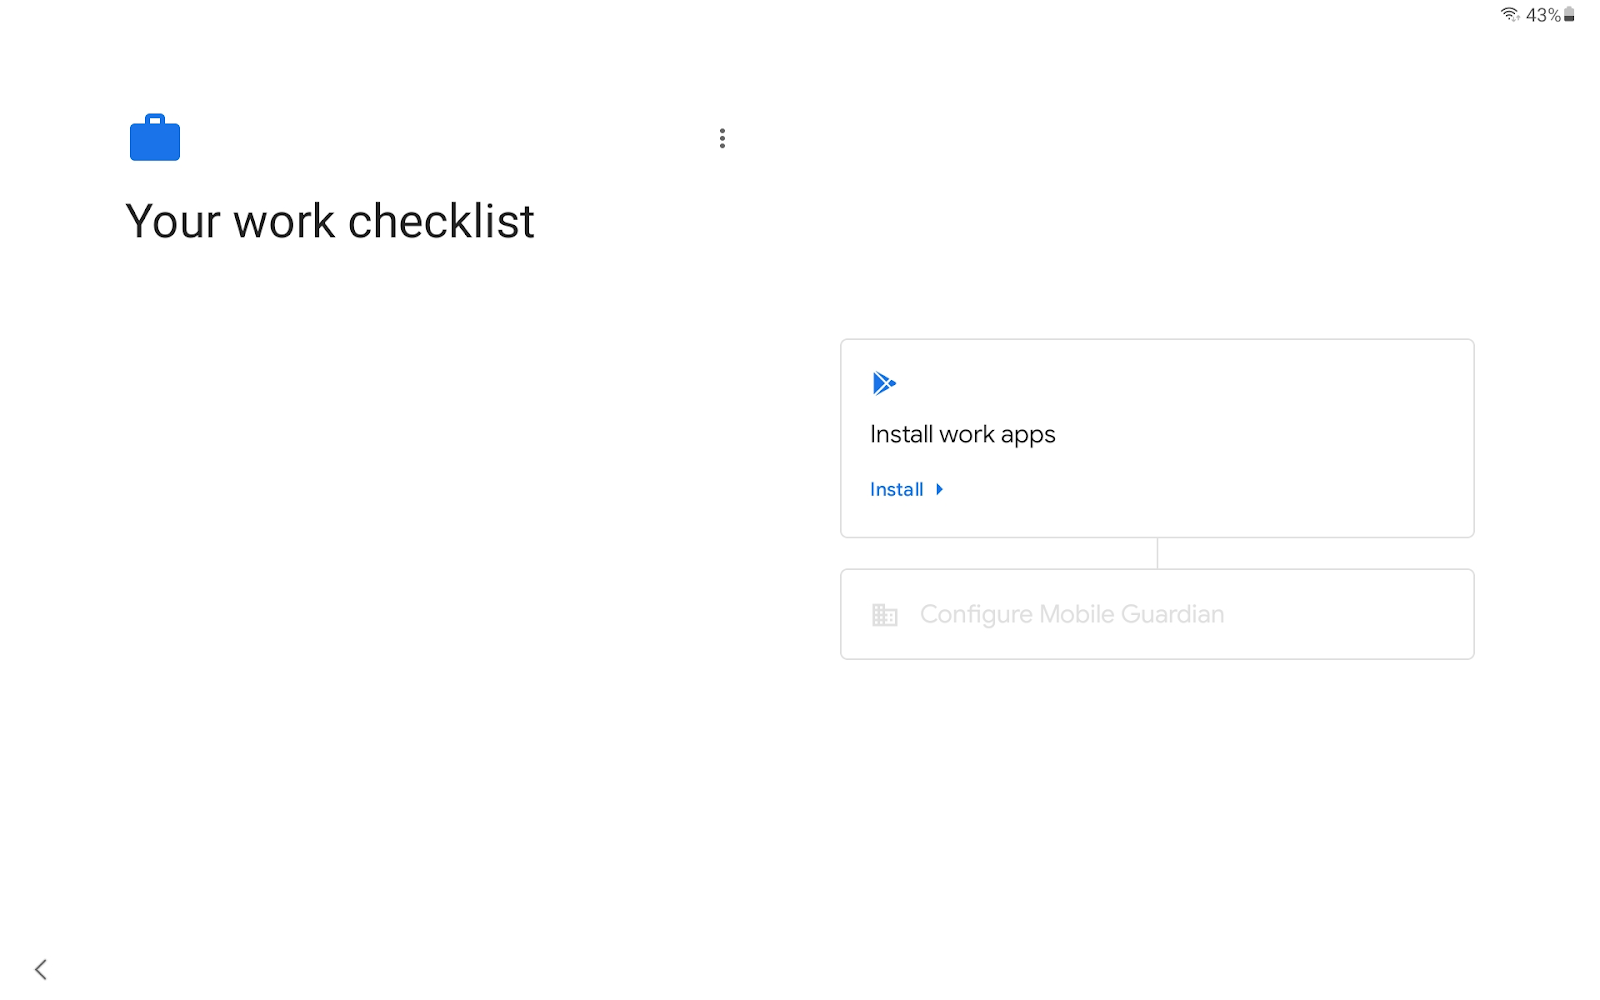Click blank area of the Configure Mobile Guardian card
The width and height of the screenshot is (1600, 1000).
point(1350,614)
